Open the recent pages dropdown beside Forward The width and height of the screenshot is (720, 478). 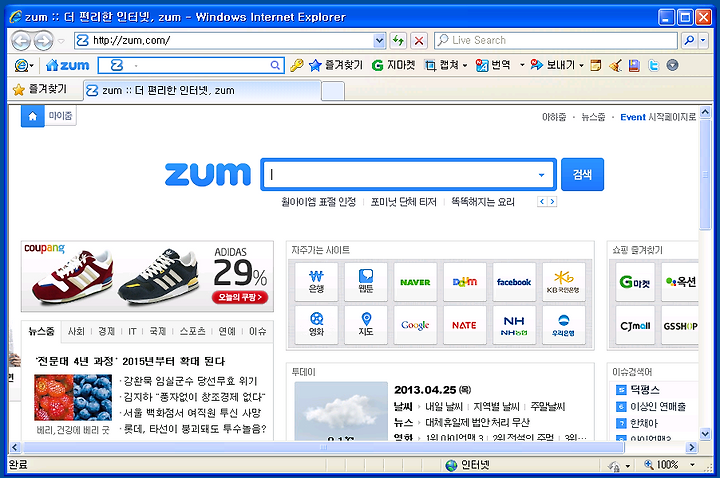click(x=61, y=41)
